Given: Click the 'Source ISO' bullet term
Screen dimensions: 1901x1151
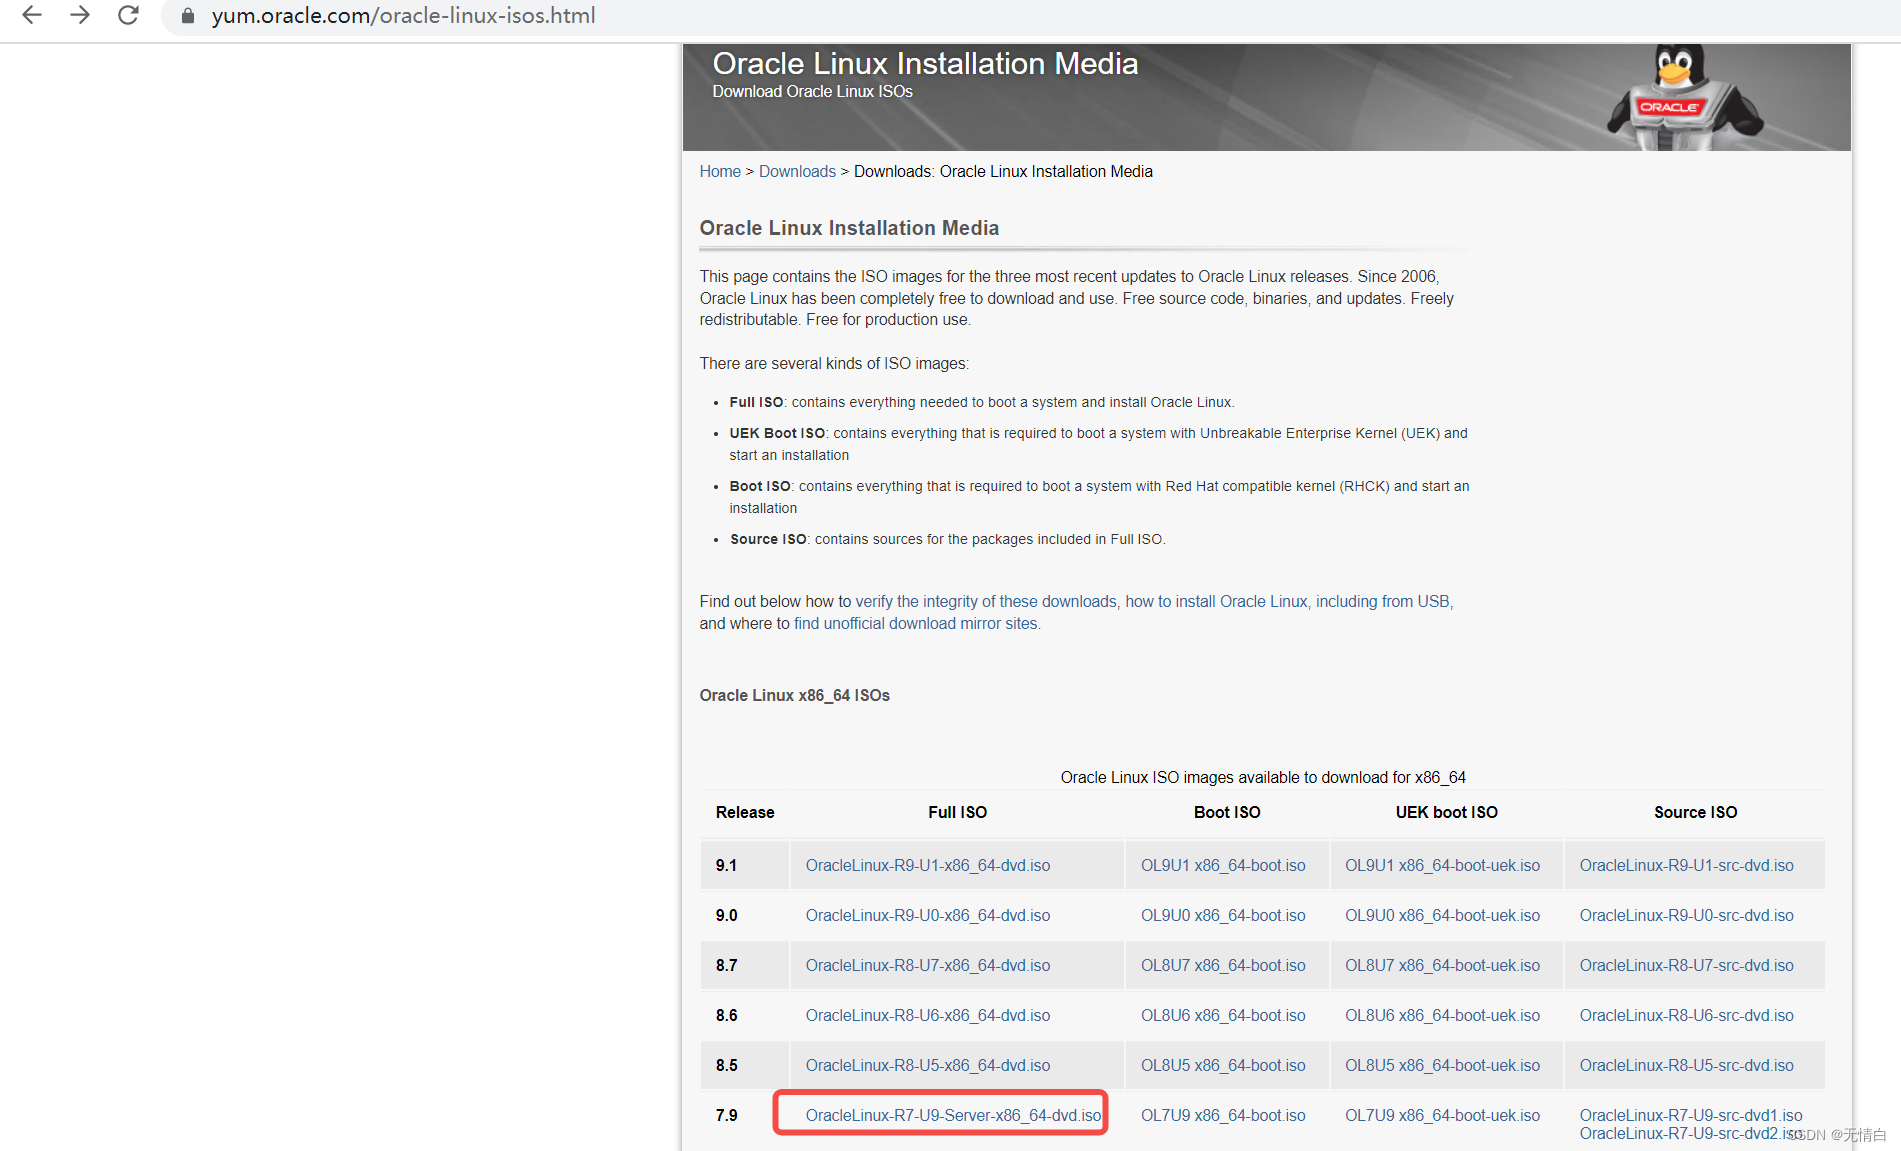Looking at the screenshot, I should point(768,539).
